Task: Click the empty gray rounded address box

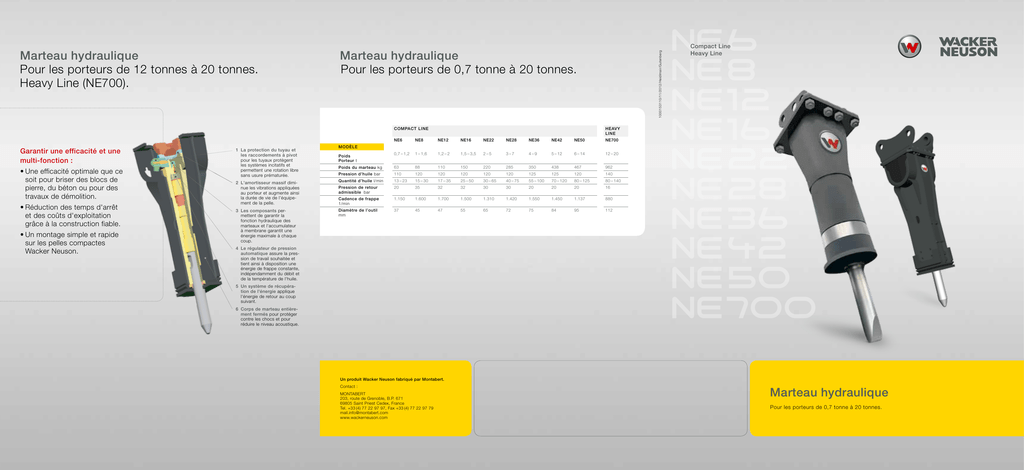Action: [x=610, y=398]
